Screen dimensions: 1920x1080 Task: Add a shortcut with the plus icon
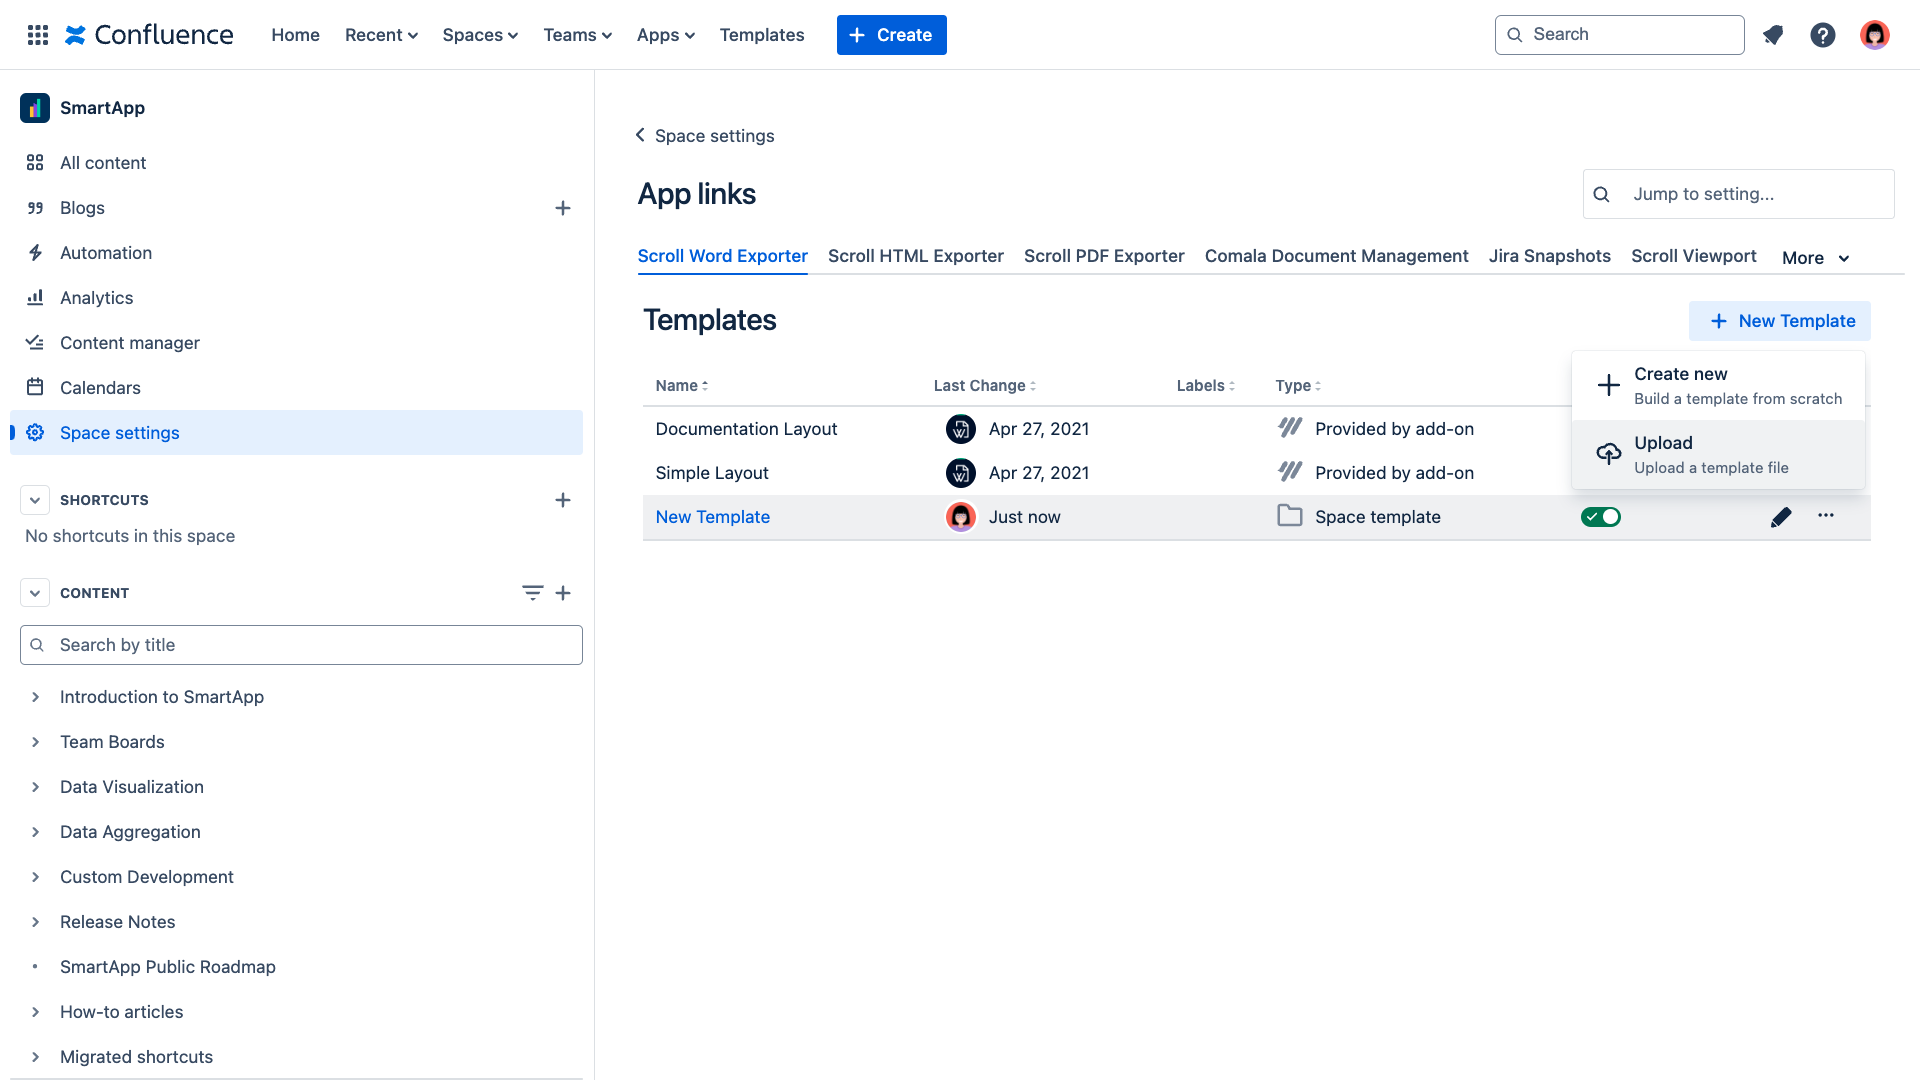tap(563, 500)
